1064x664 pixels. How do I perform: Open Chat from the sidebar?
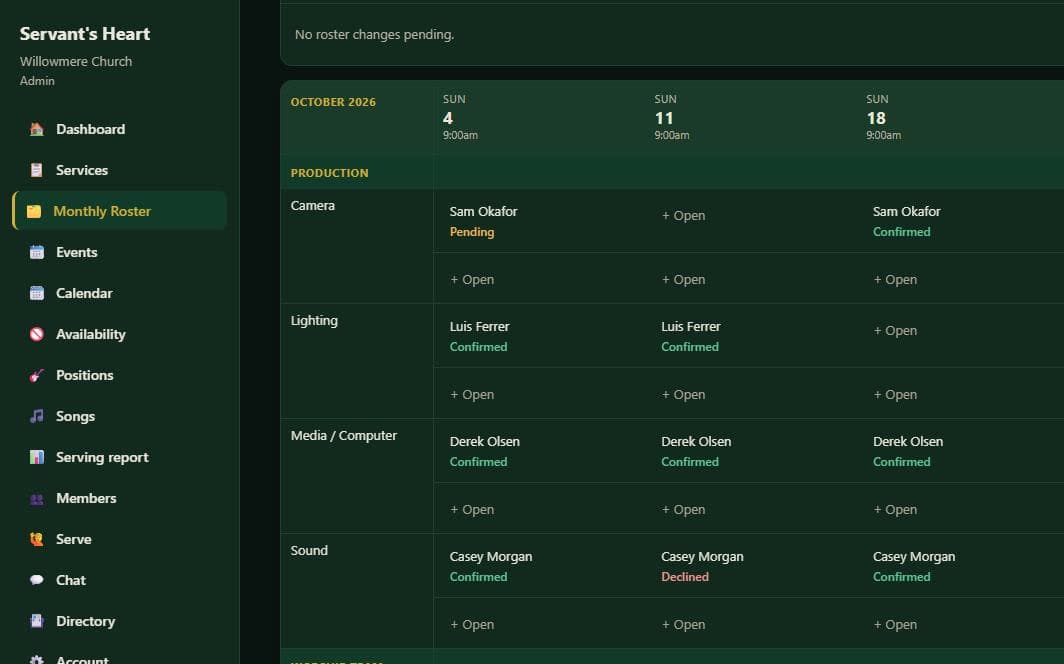pyautogui.click(x=119, y=581)
